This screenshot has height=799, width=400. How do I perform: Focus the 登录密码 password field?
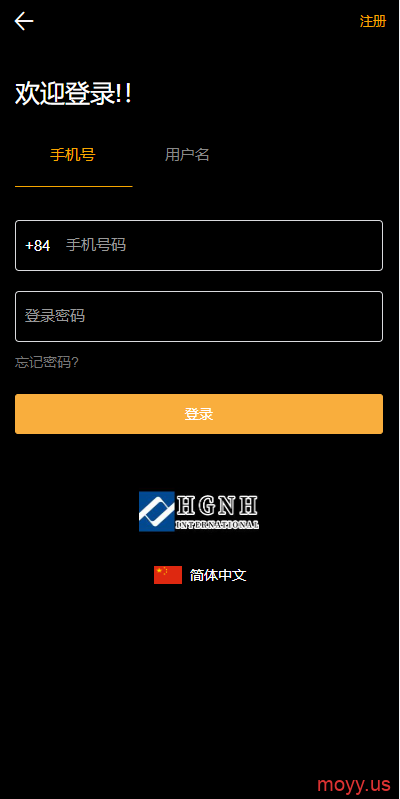tap(199, 316)
